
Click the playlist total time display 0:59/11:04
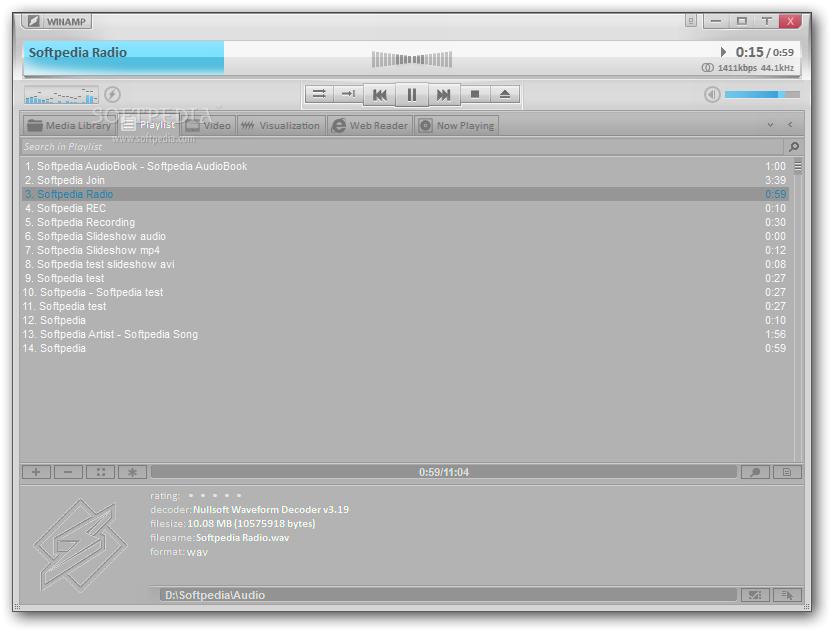coord(444,472)
